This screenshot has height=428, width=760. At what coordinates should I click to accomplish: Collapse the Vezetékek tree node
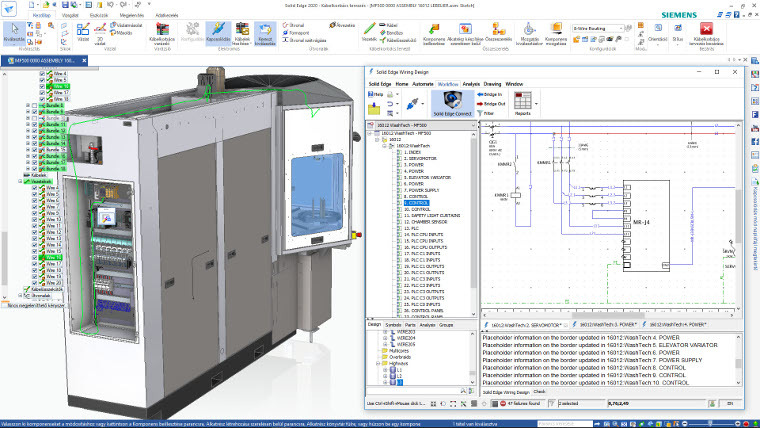pyautogui.click(x=20, y=181)
